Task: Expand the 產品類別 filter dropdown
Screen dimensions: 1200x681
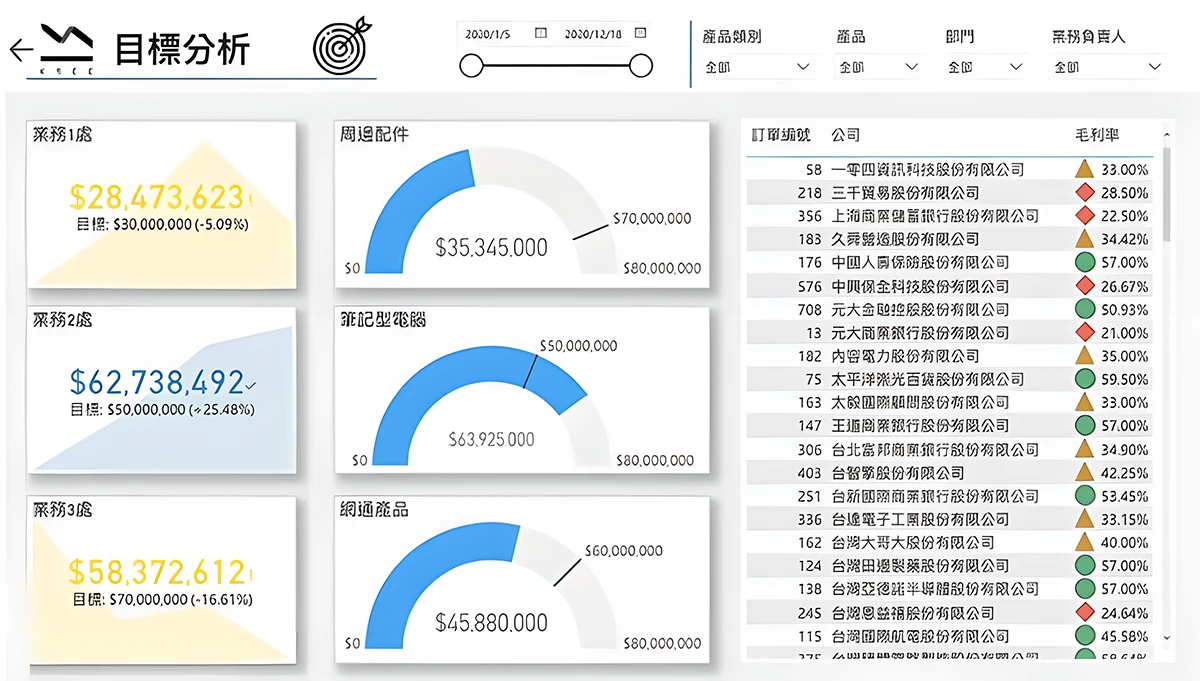Action: click(802, 67)
